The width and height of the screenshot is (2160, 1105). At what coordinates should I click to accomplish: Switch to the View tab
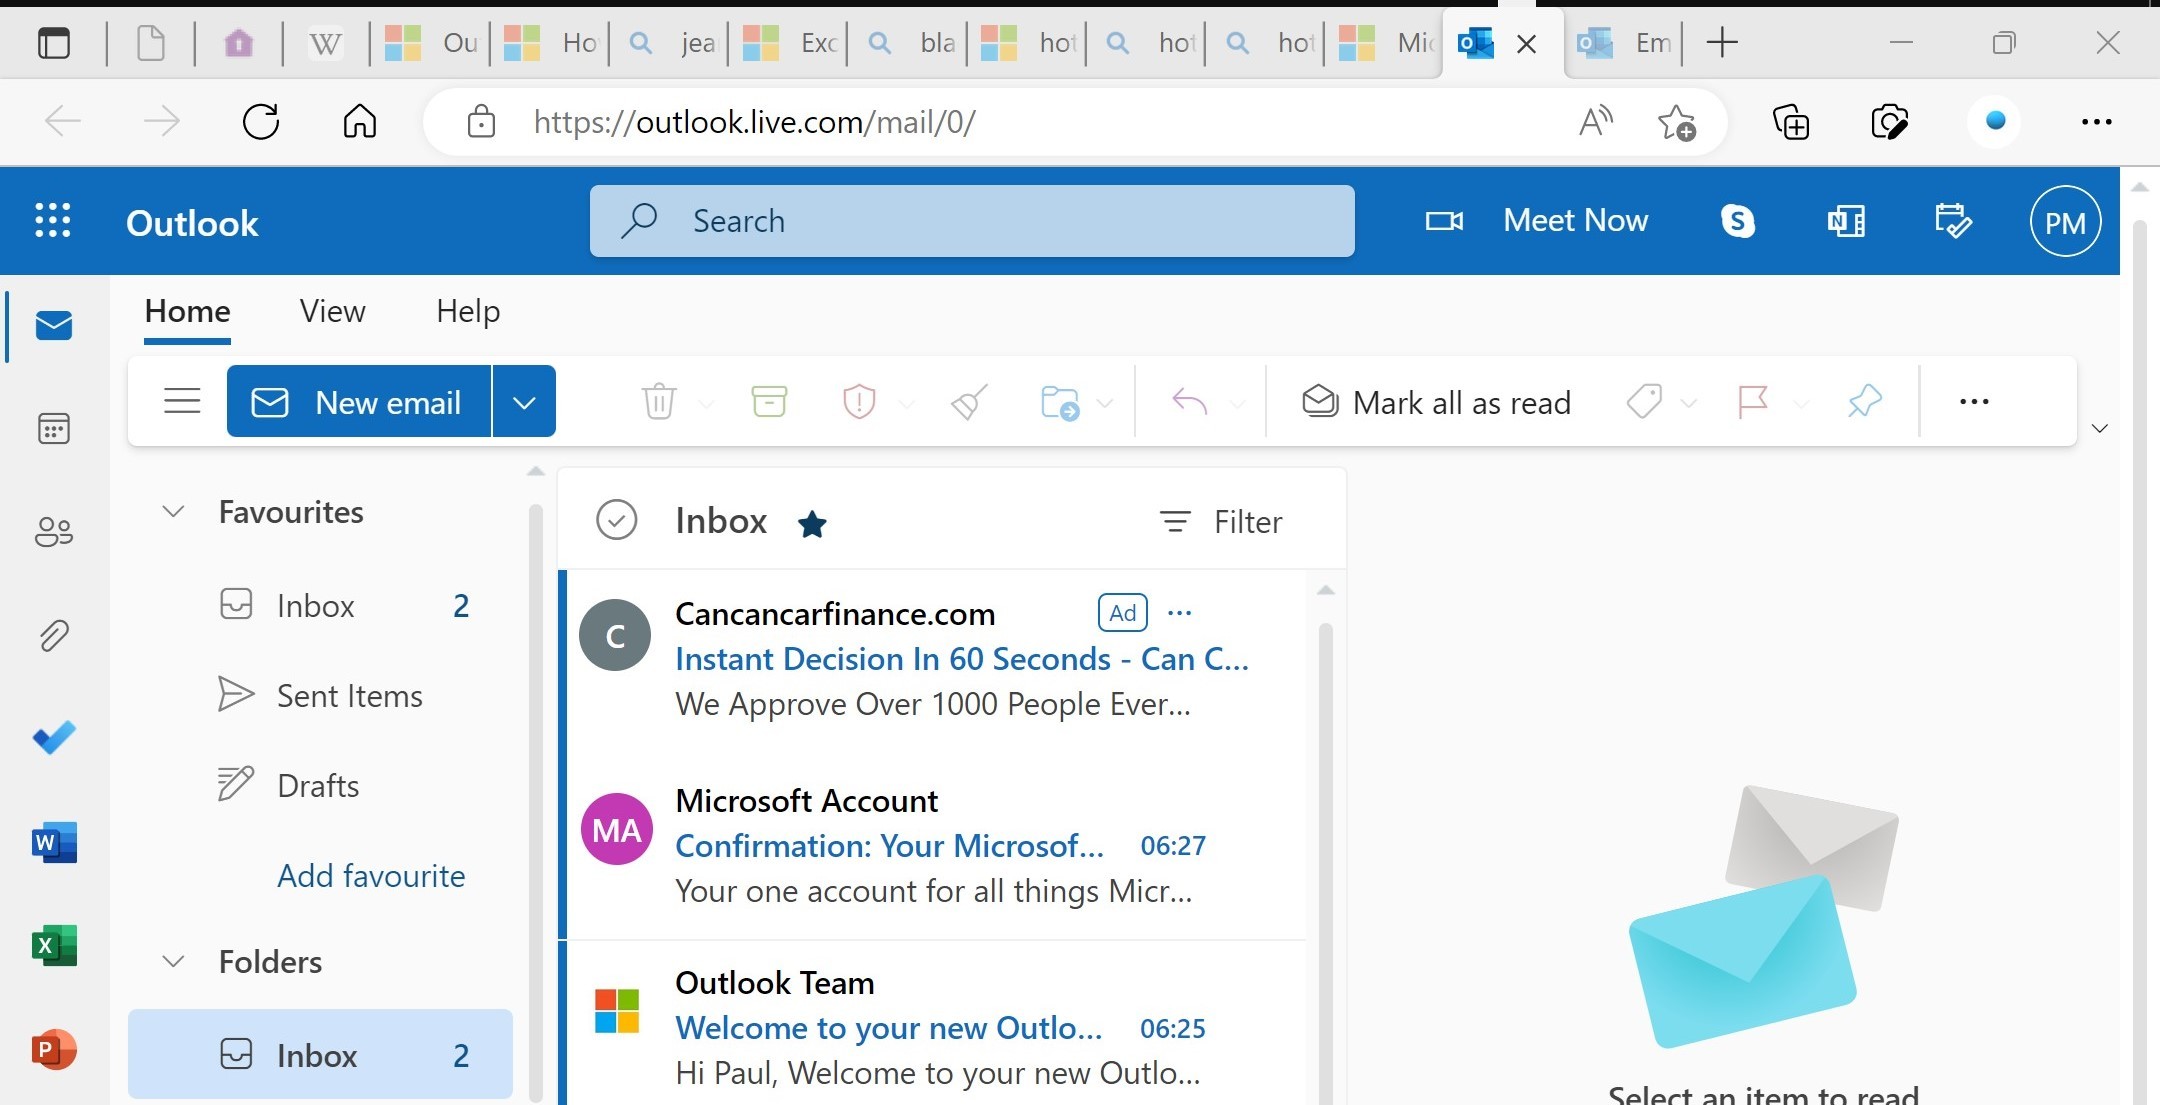coord(332,311)
